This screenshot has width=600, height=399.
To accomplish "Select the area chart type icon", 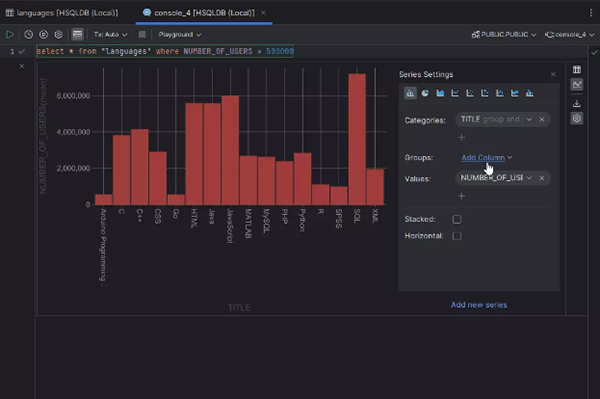I will tap(440, 93).
